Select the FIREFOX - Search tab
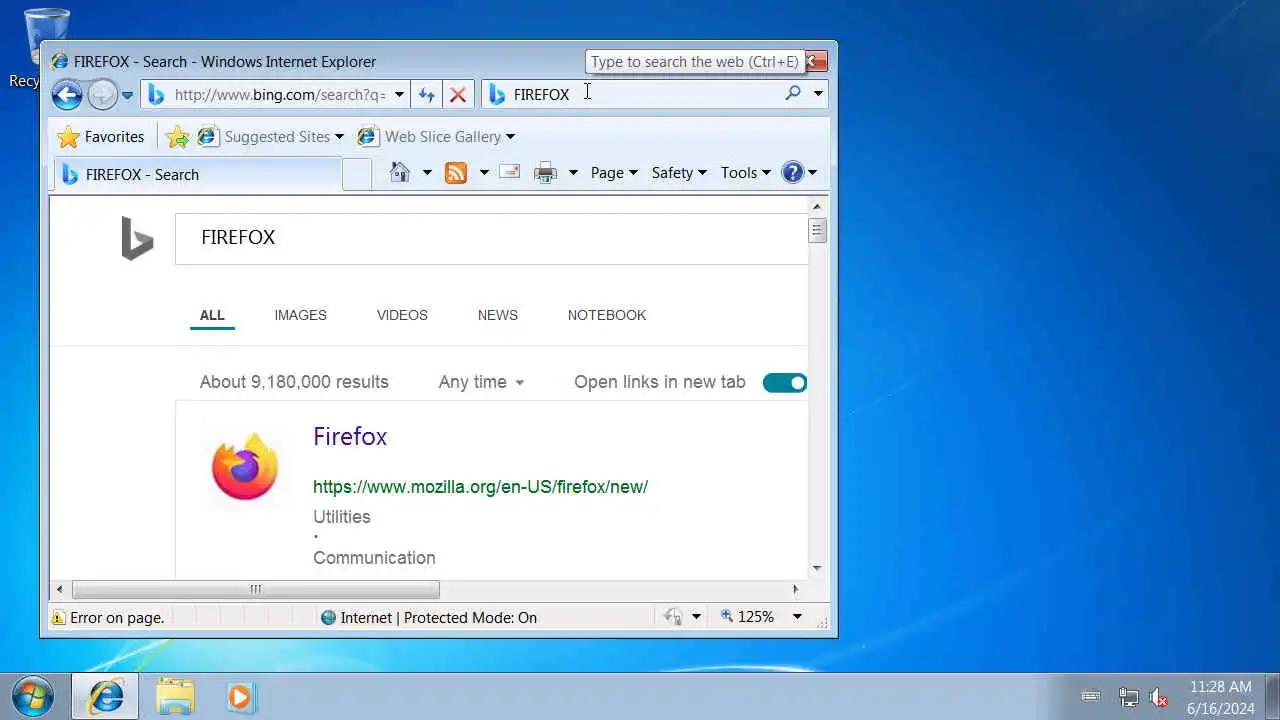1280x720 pixels. [197, 174]
